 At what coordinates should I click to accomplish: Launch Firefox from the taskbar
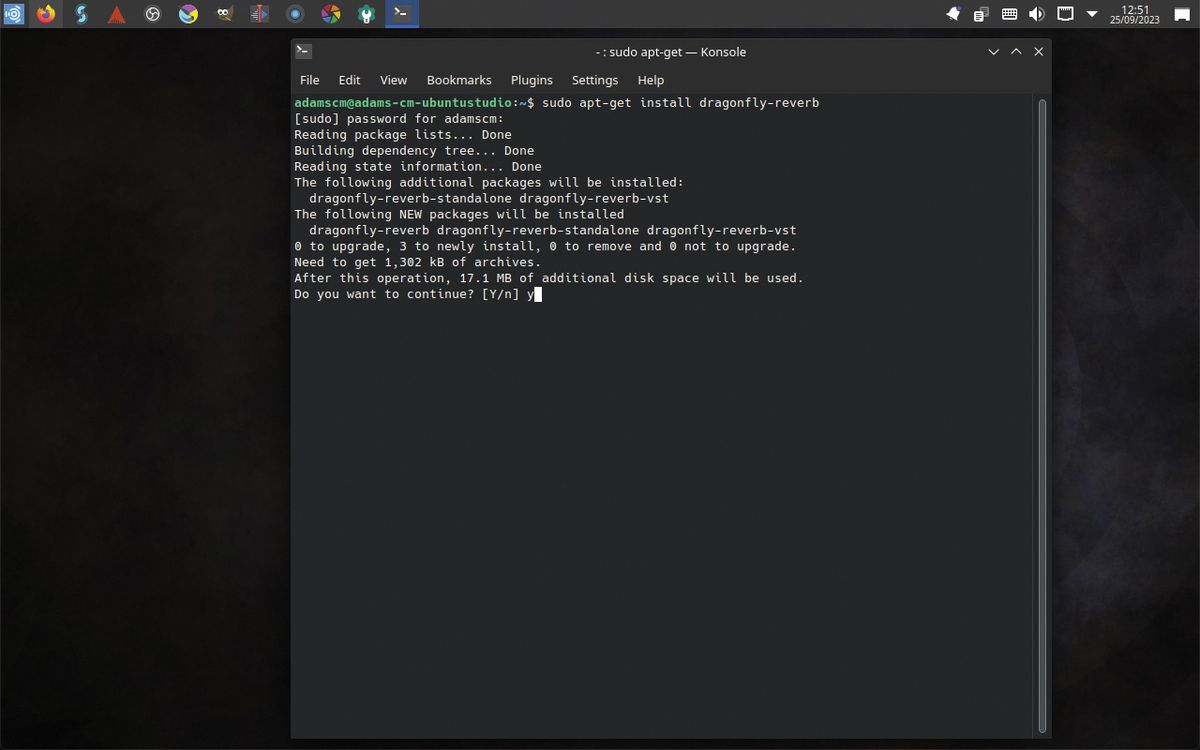(45, 13)
